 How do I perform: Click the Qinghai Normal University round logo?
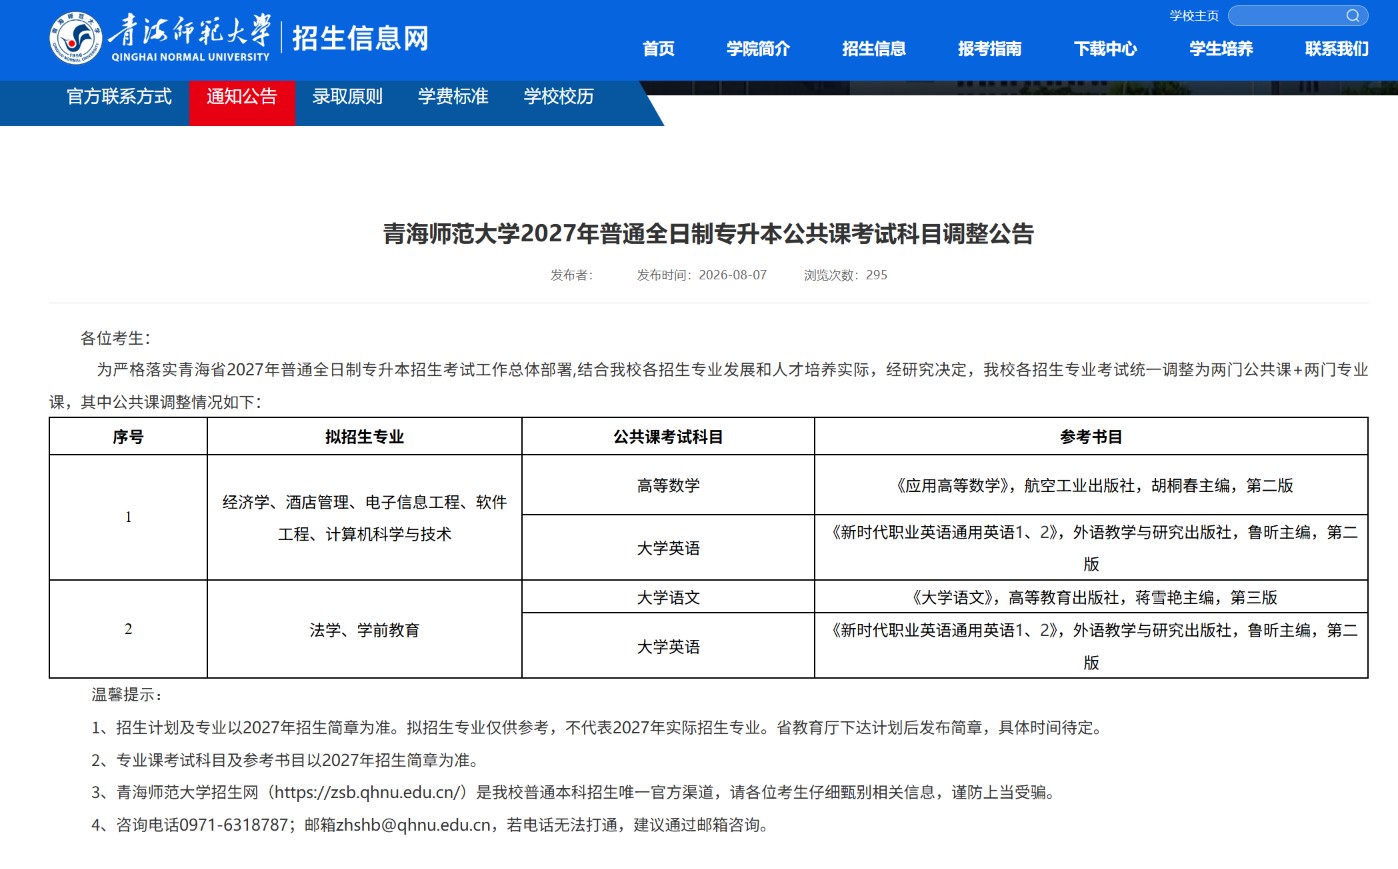click(x=76, y=38)
